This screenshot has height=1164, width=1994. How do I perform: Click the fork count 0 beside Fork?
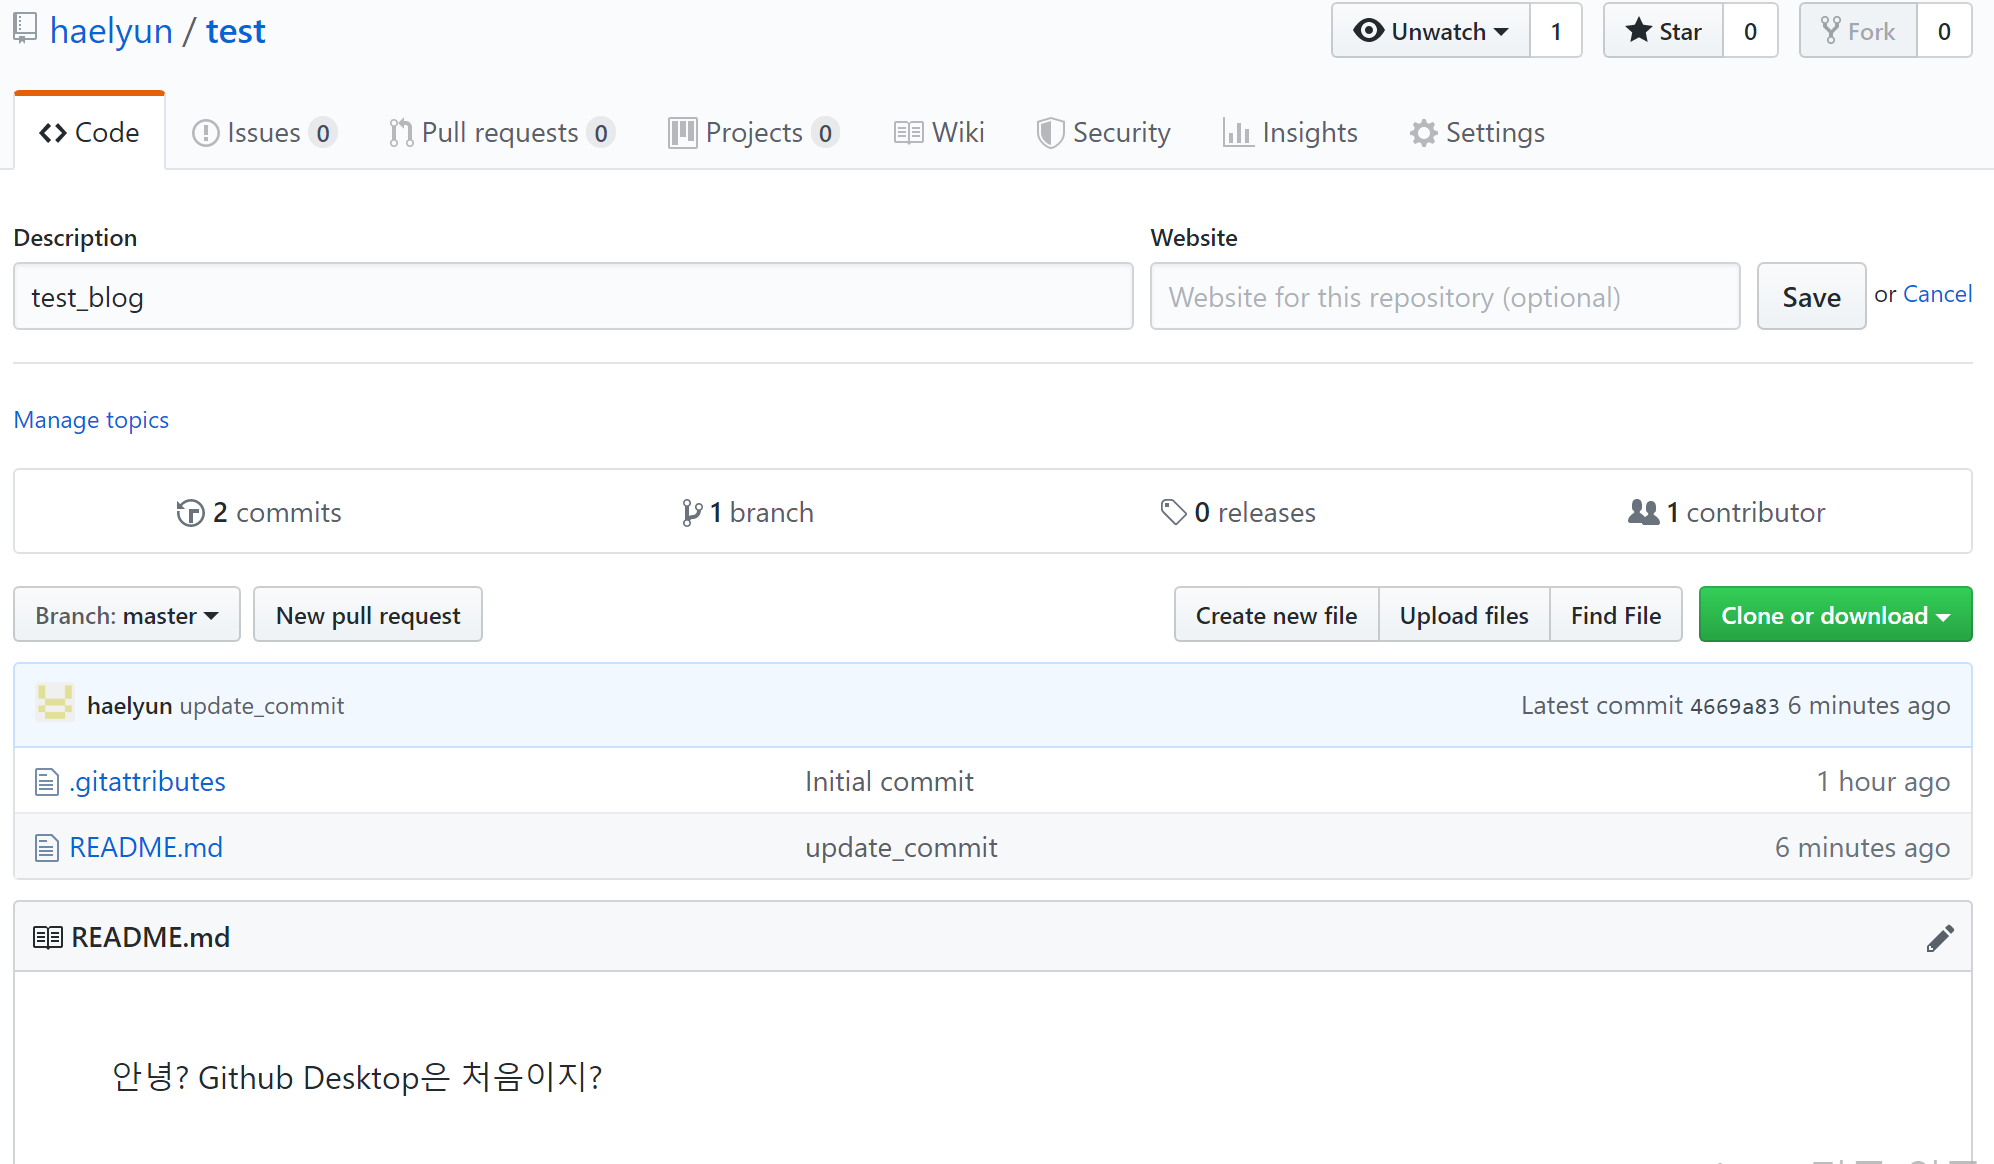coord(1944,31)
